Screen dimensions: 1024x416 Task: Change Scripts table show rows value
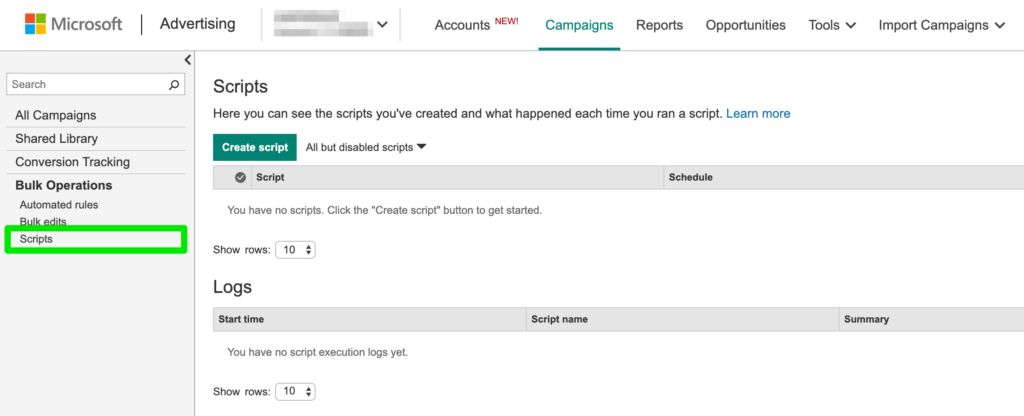click(295, 249)
